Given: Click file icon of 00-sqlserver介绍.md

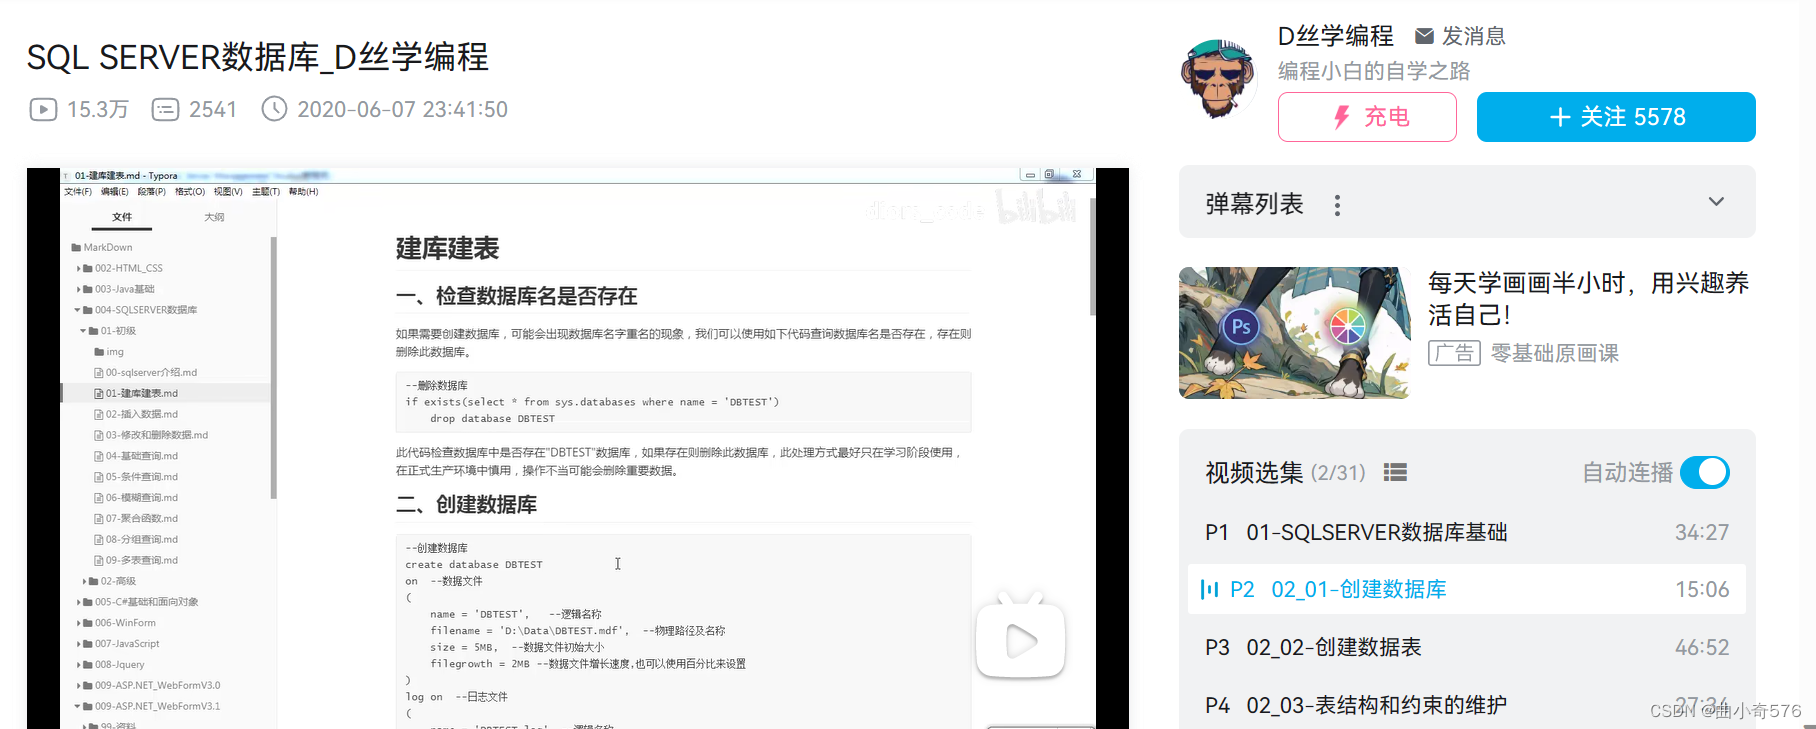Looking at the screenshot, I should coord(99,372).
